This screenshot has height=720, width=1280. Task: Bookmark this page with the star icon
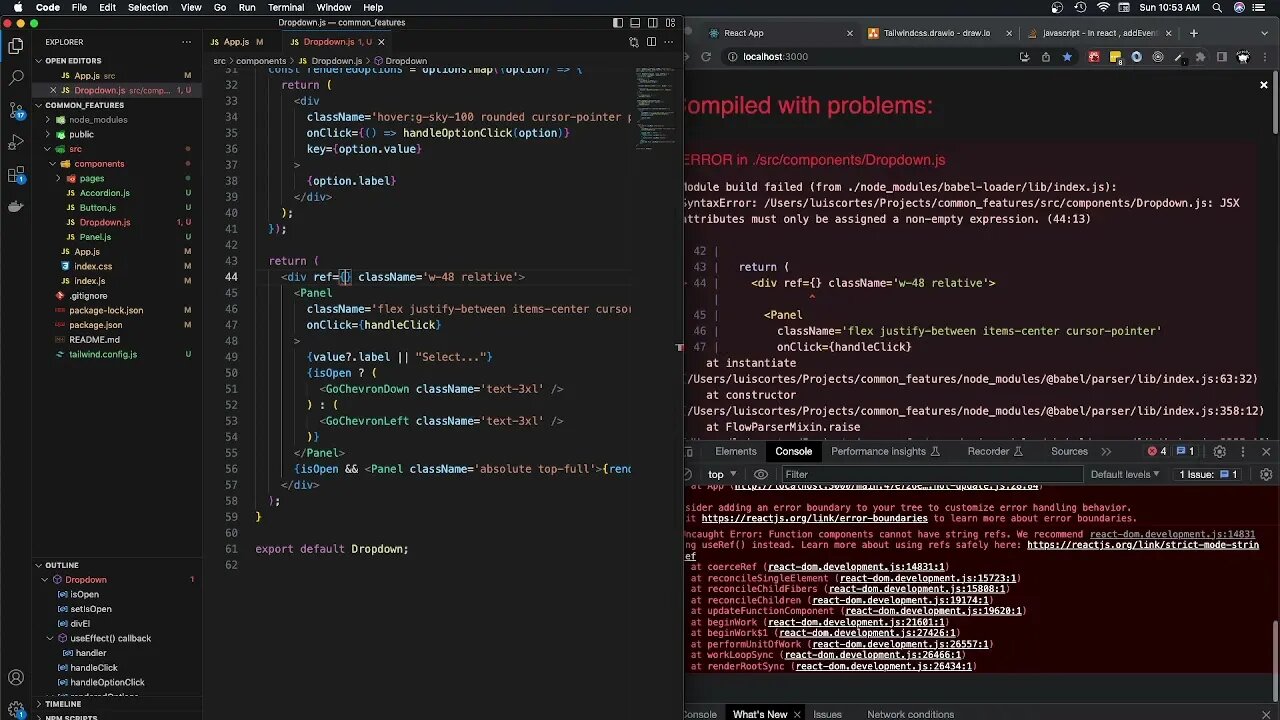tap(1067, 57)
